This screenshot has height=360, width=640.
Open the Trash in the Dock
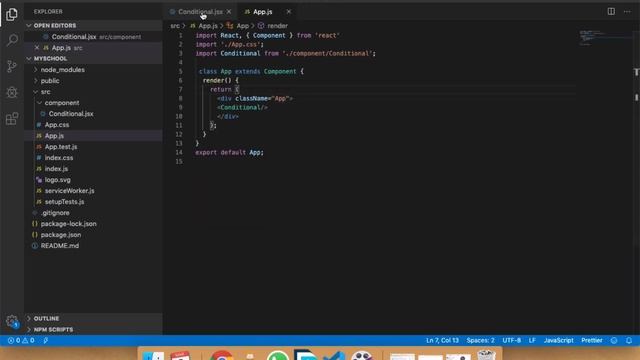(486, 354)
